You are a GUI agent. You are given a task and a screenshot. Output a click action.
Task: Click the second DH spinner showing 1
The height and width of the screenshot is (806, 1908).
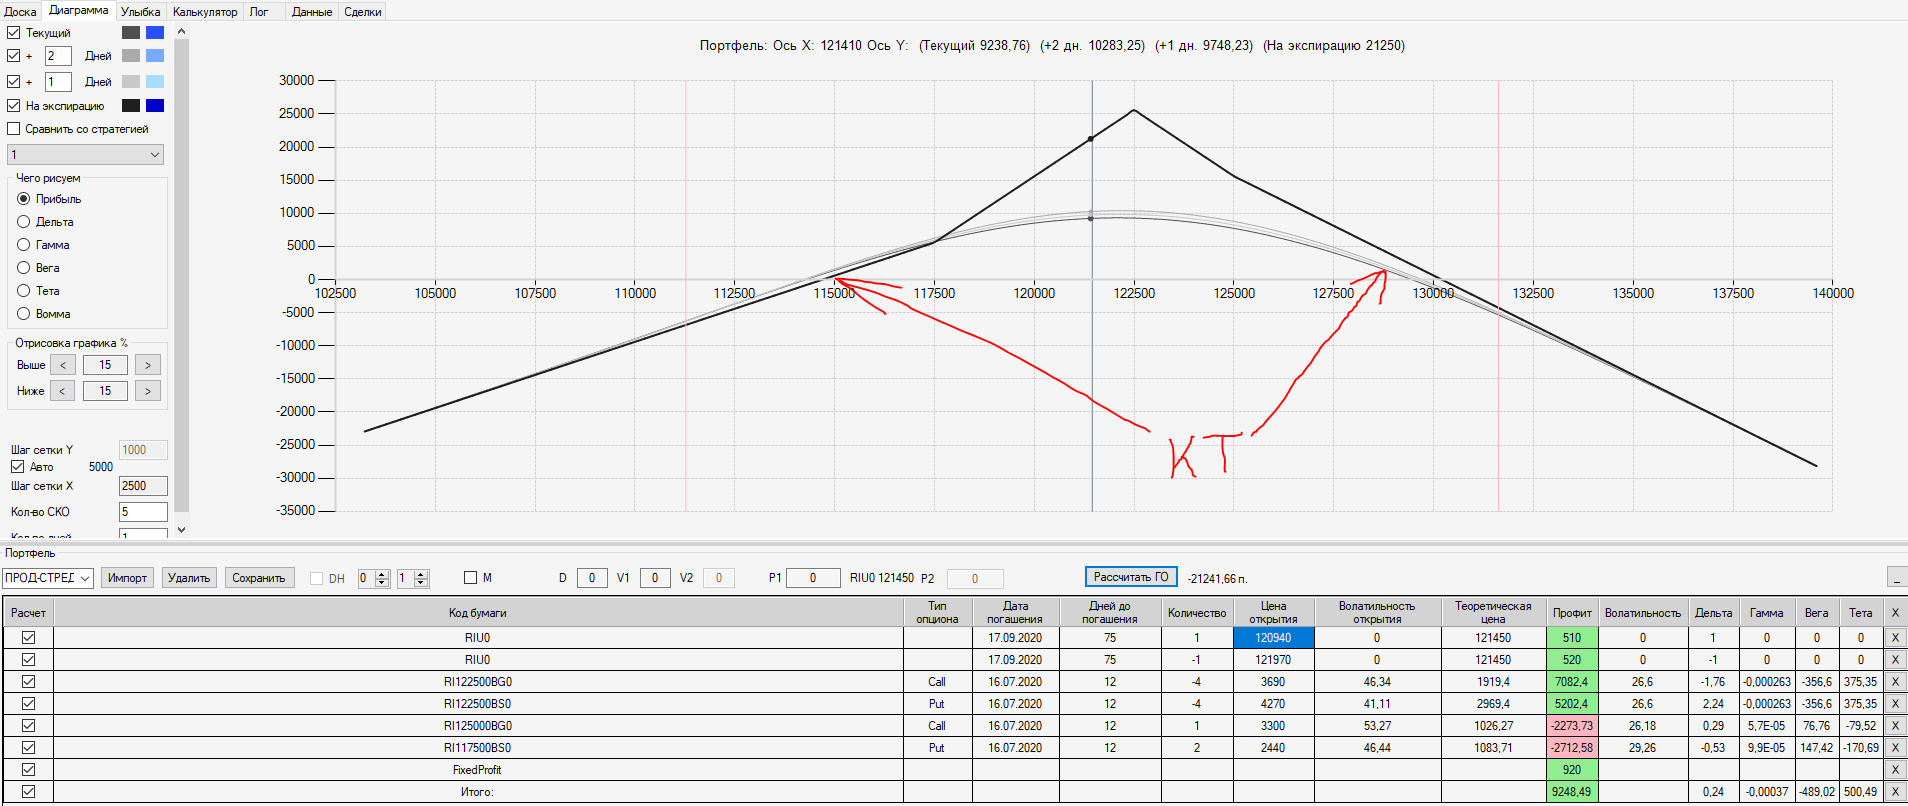pyautogui.click(x=413, y=578)
